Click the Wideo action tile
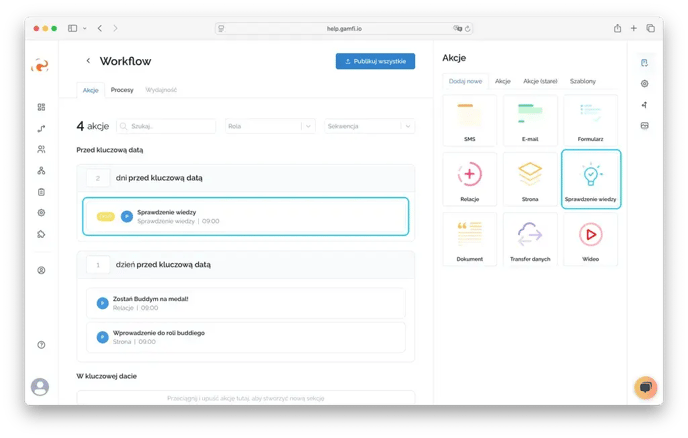 pyautogui.click(x=590, y=238)
